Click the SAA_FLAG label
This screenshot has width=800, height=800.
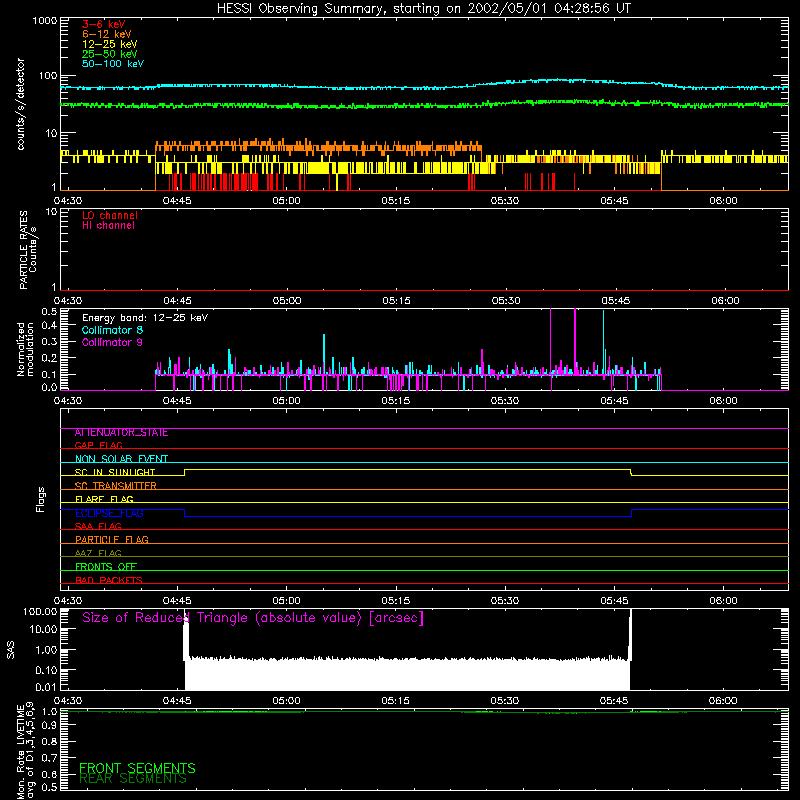[x=98, y=526]
